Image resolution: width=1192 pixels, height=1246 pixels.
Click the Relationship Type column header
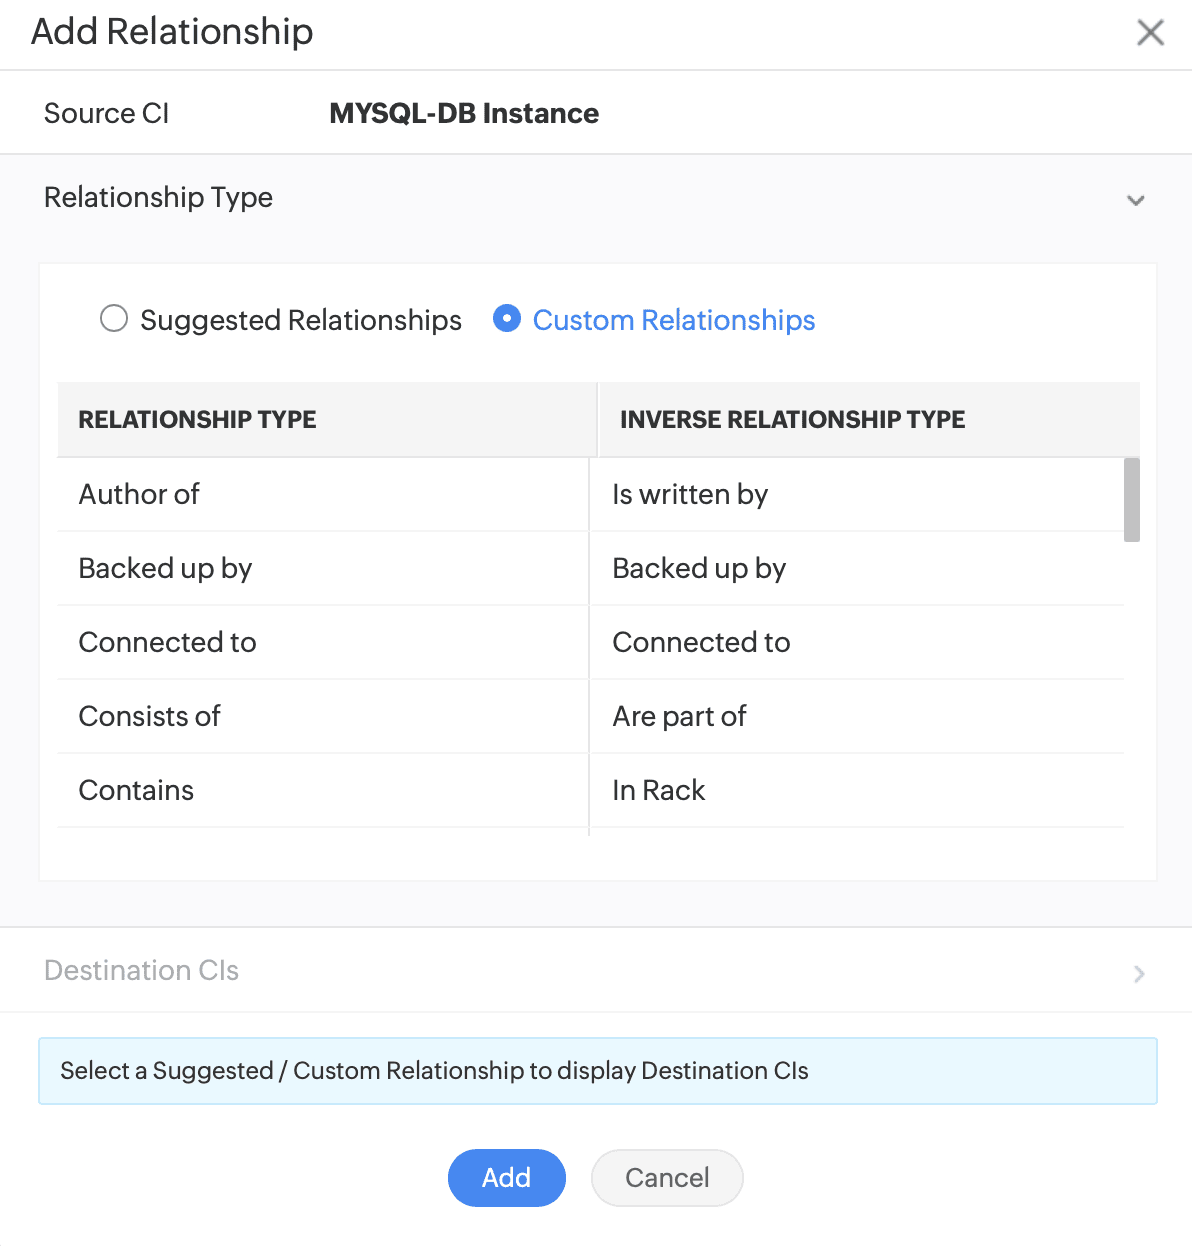pos(197,419)
